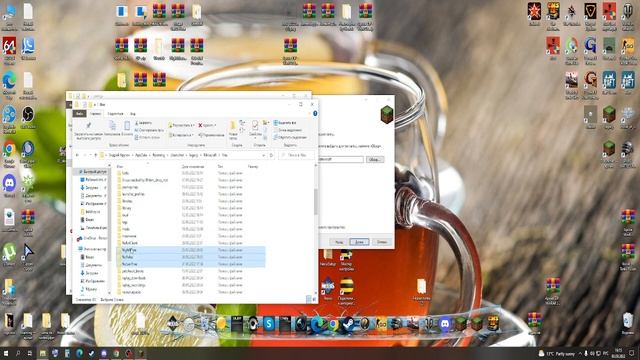The height and width of the screenshot is (360, 640).
Task: Open the Google Chrome desktop shortcut
Action: tap(9, 149)
